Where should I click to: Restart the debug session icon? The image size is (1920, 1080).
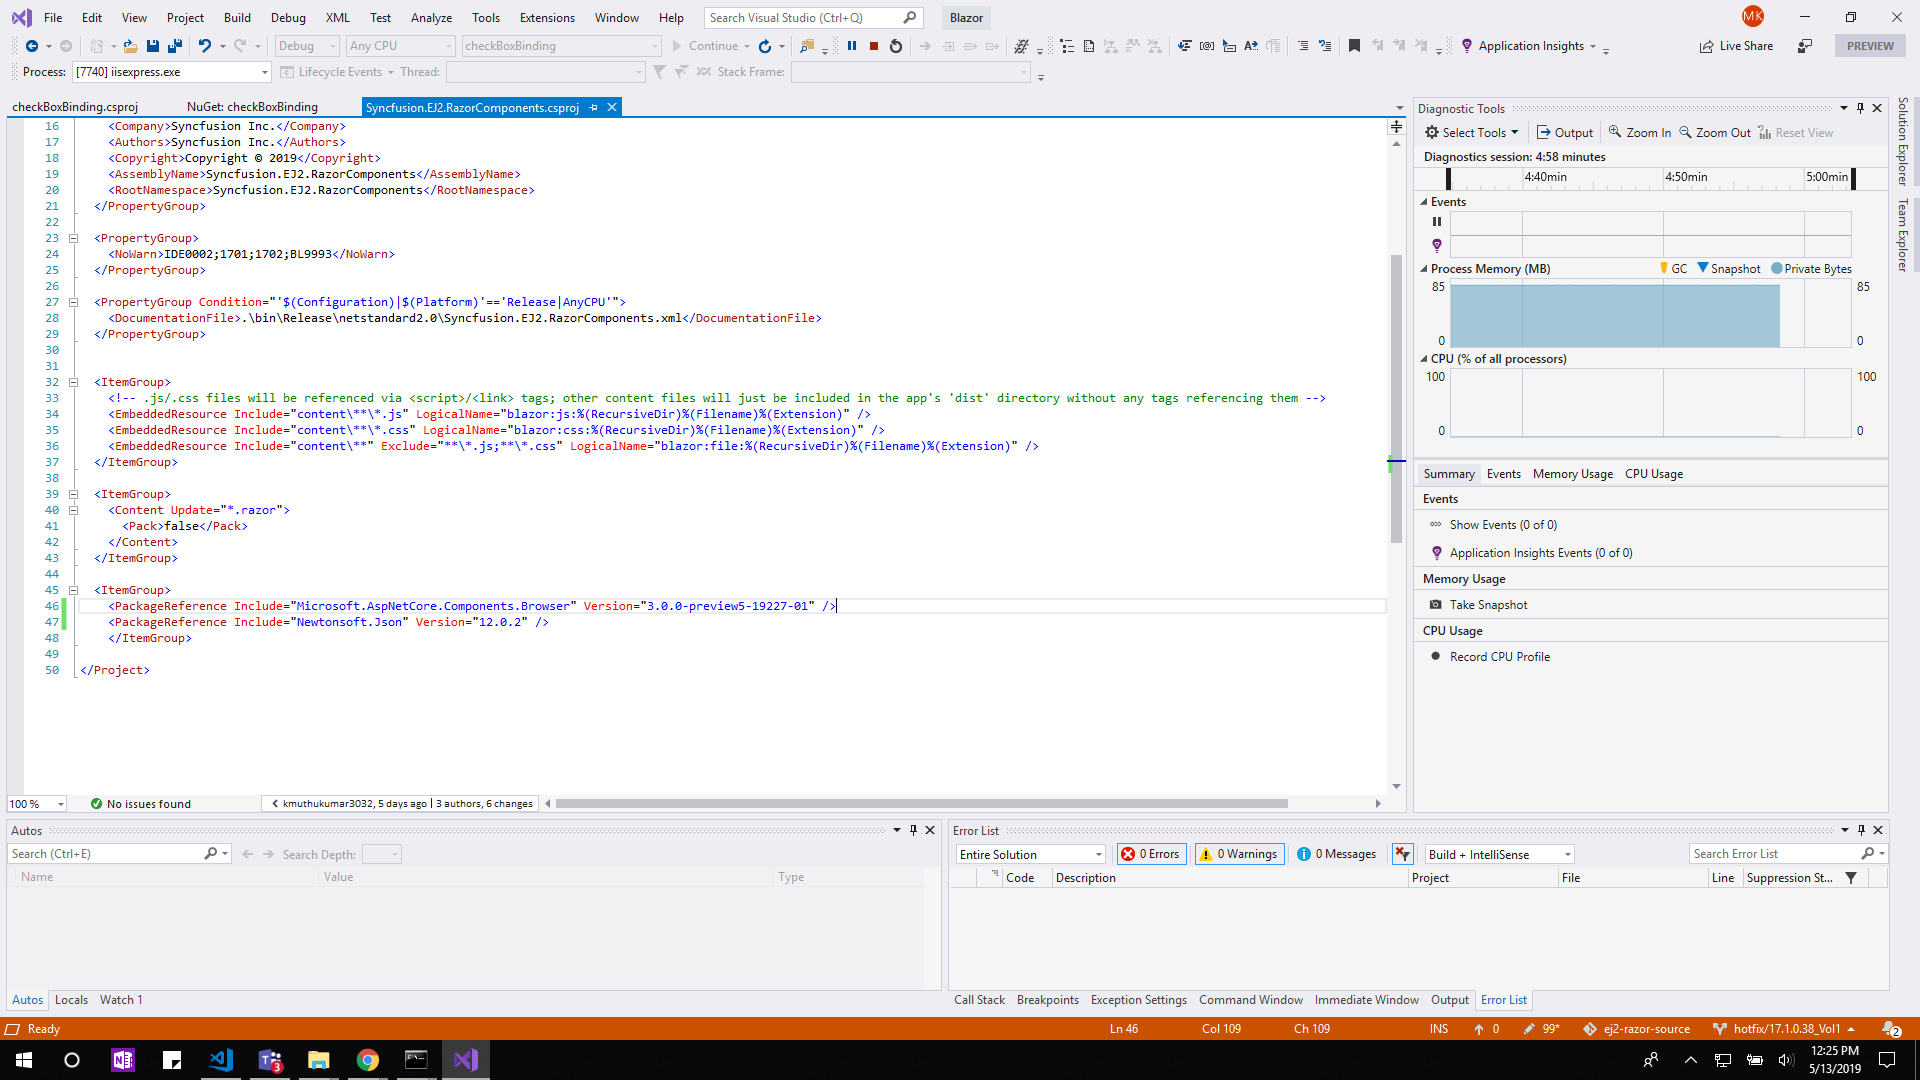(x=895, y=45)
